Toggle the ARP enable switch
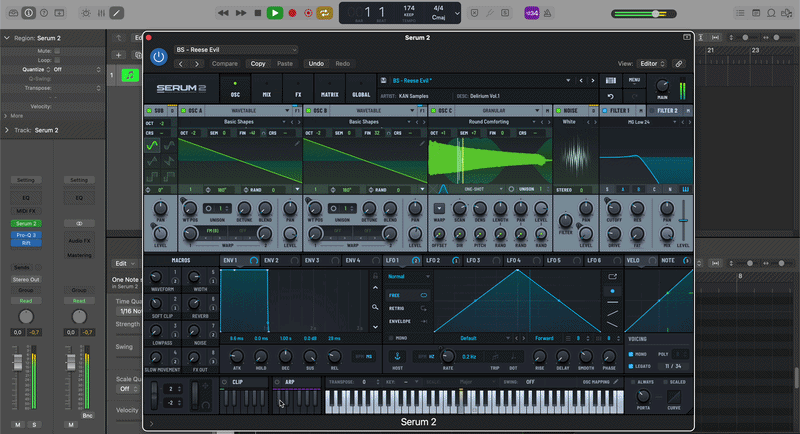 click(277, 382)
